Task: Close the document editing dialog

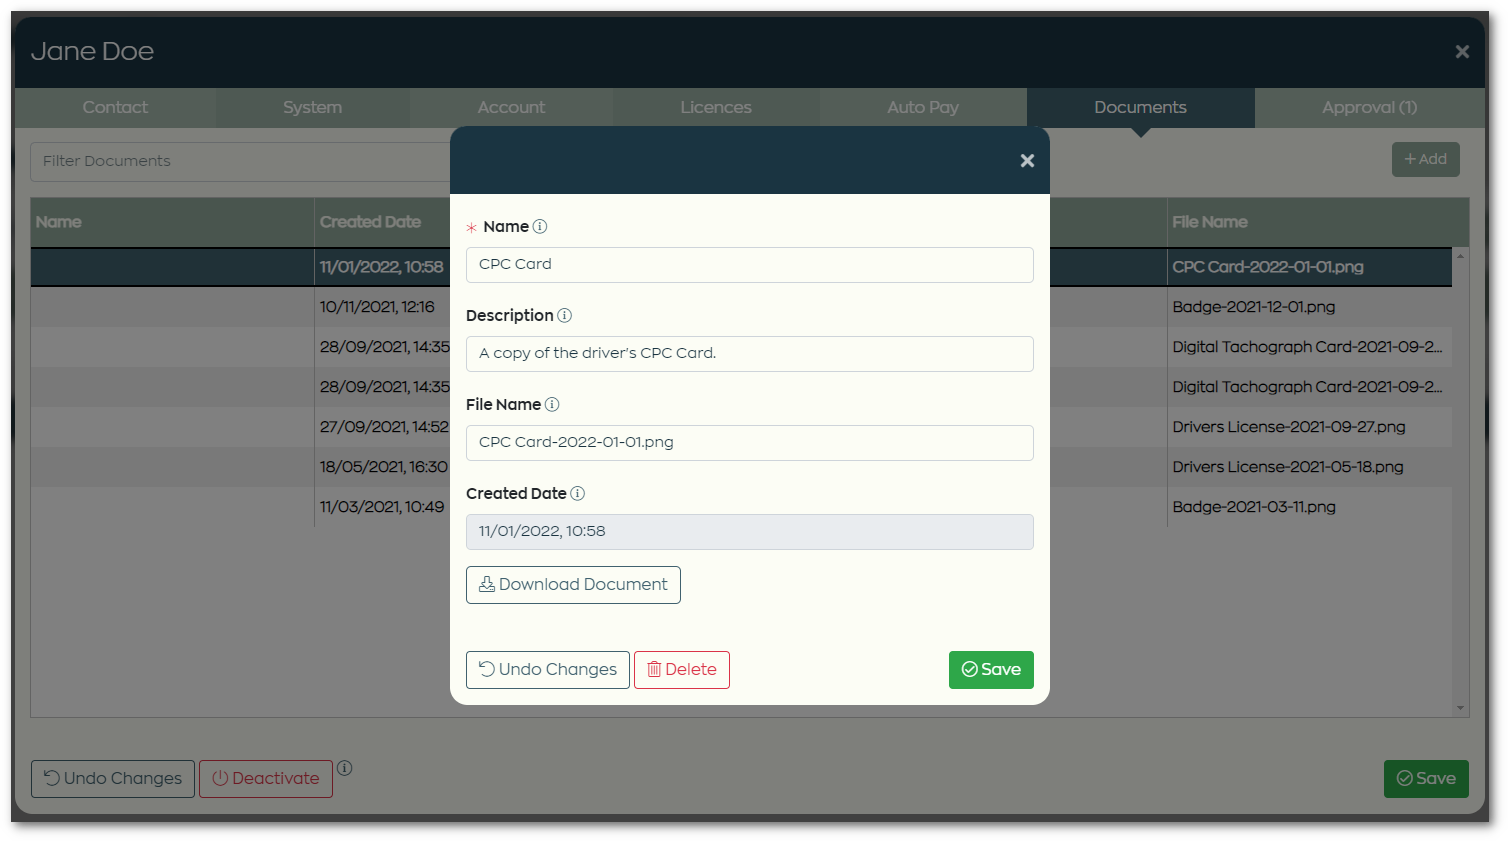Action: tap(1026, 160)
